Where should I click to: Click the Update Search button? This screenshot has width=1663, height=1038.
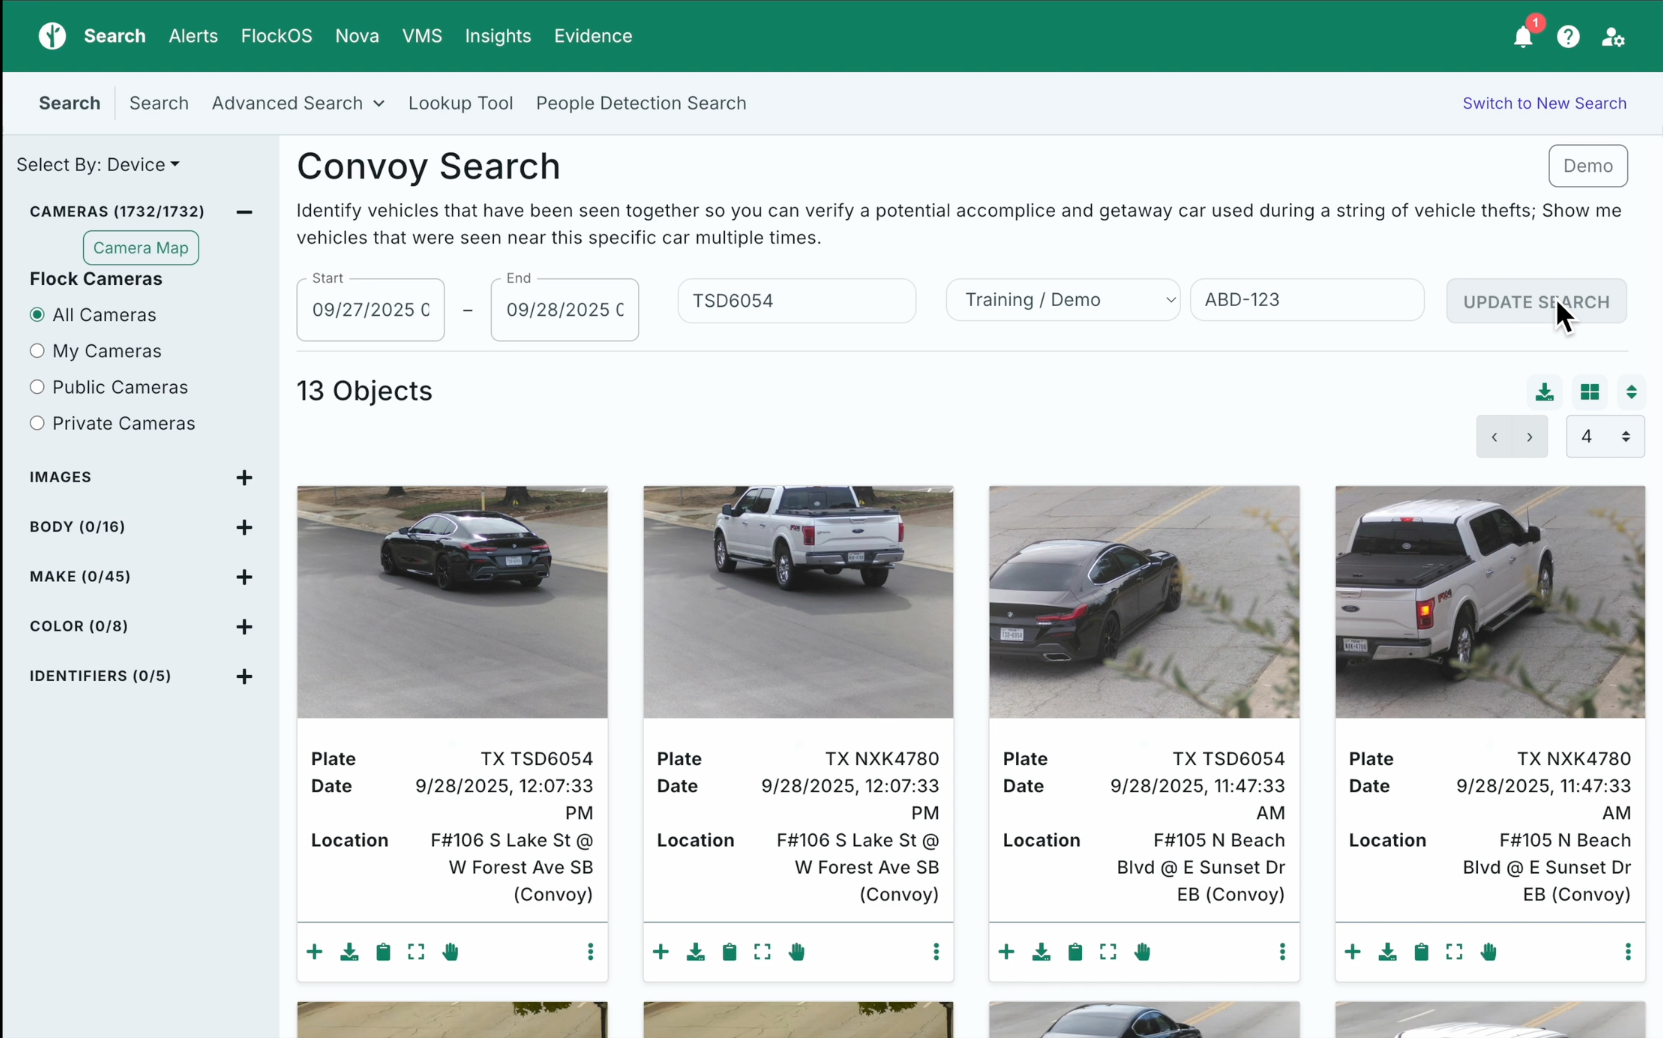1536,301
